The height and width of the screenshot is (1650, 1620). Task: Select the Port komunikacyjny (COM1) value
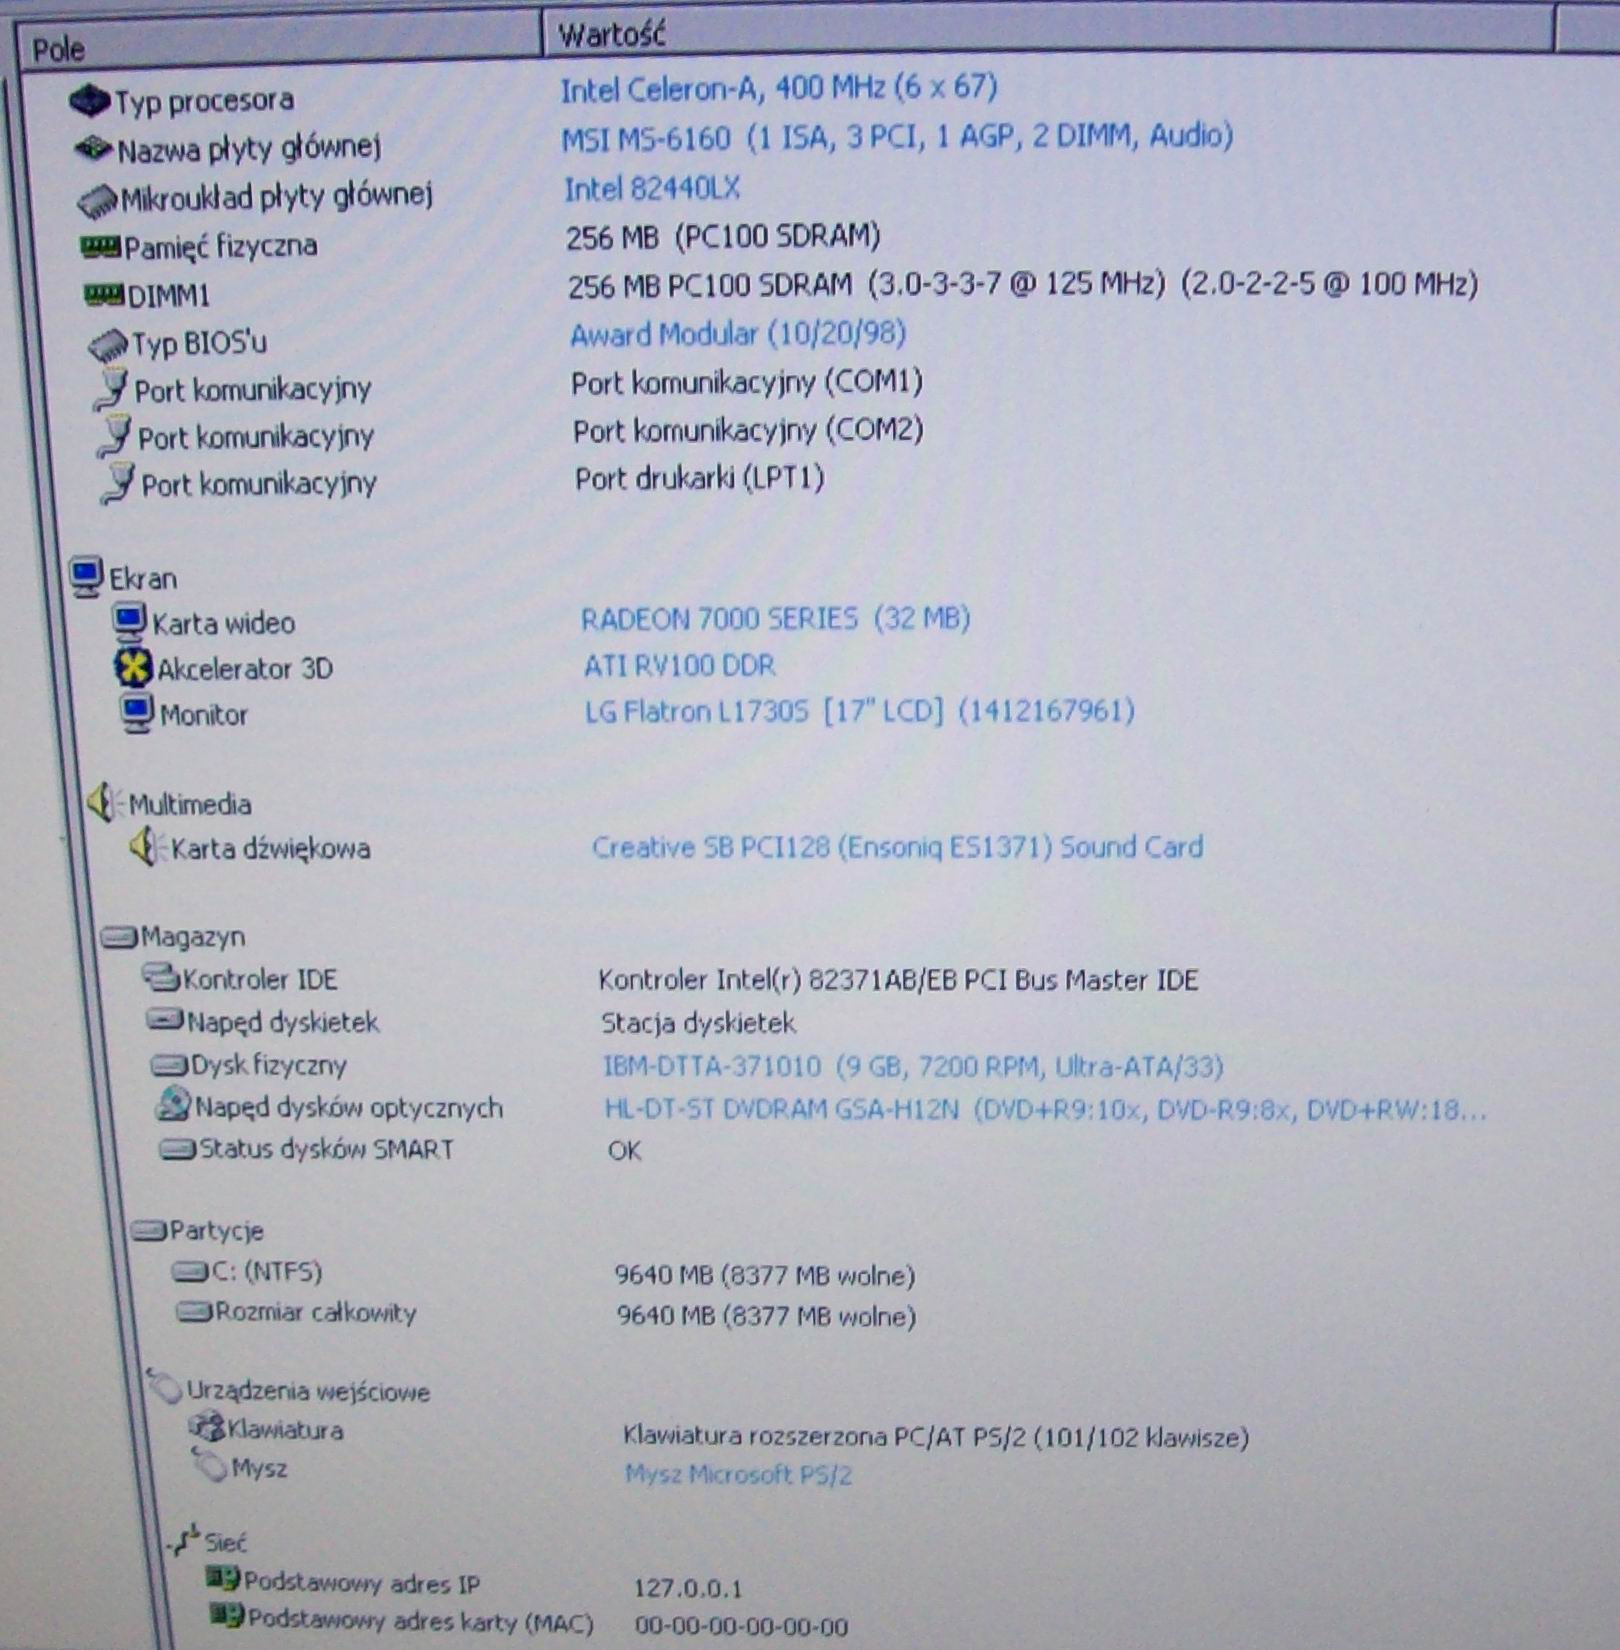747,382
